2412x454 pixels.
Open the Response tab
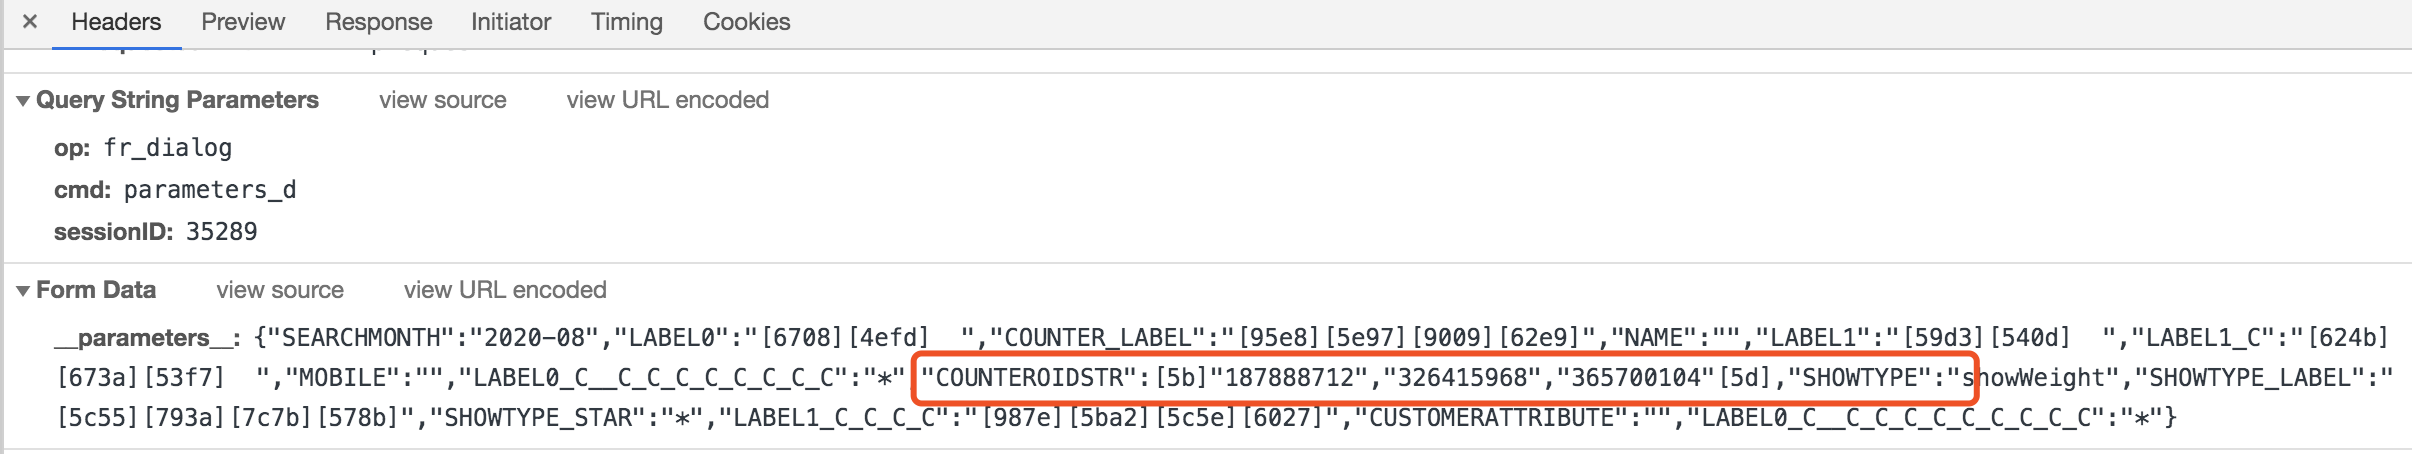click(x=378, y=22)
